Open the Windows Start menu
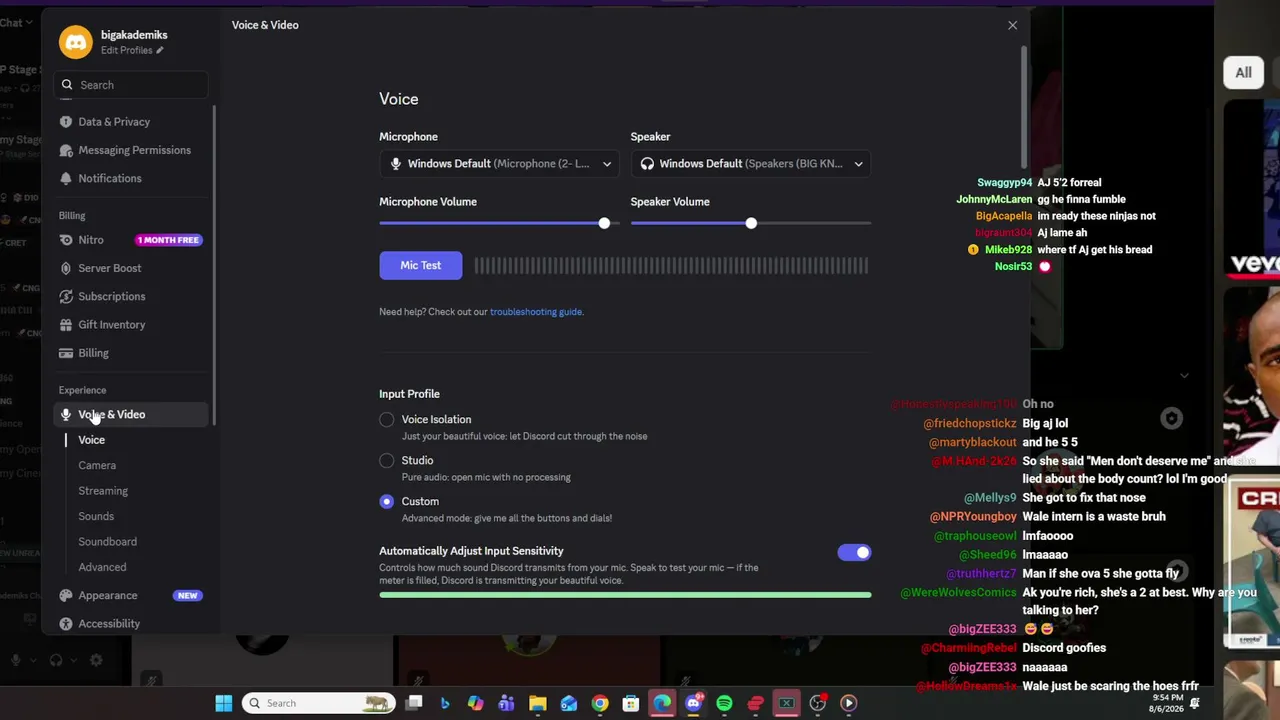The image size is (1280, 720). pyautogui.click(x=224, y=703)
